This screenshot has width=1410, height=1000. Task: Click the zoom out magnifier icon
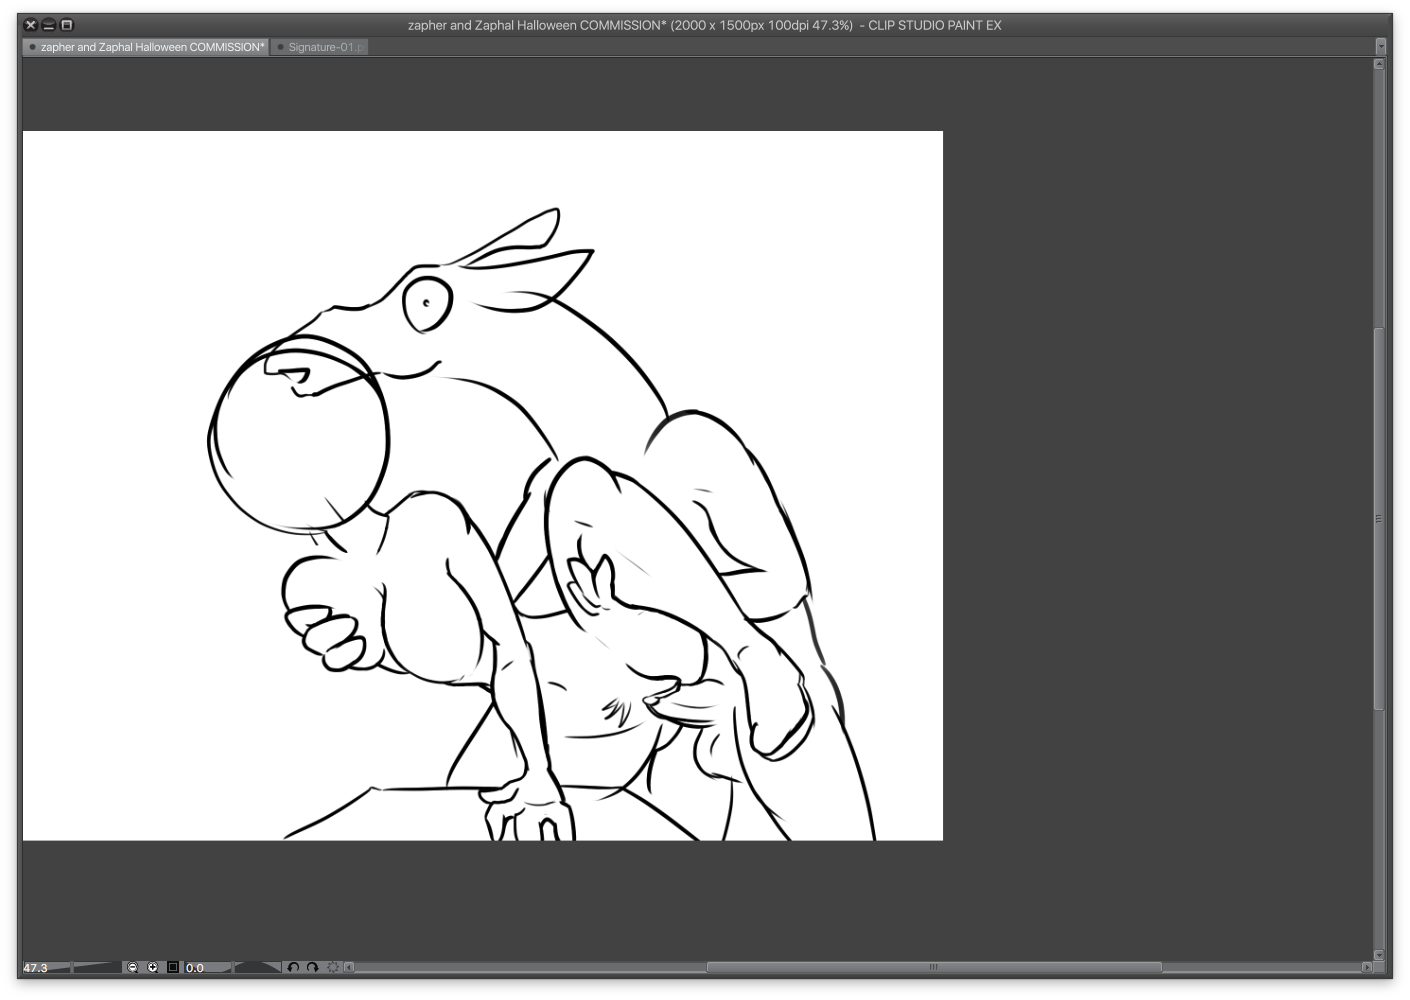[132, 967]
